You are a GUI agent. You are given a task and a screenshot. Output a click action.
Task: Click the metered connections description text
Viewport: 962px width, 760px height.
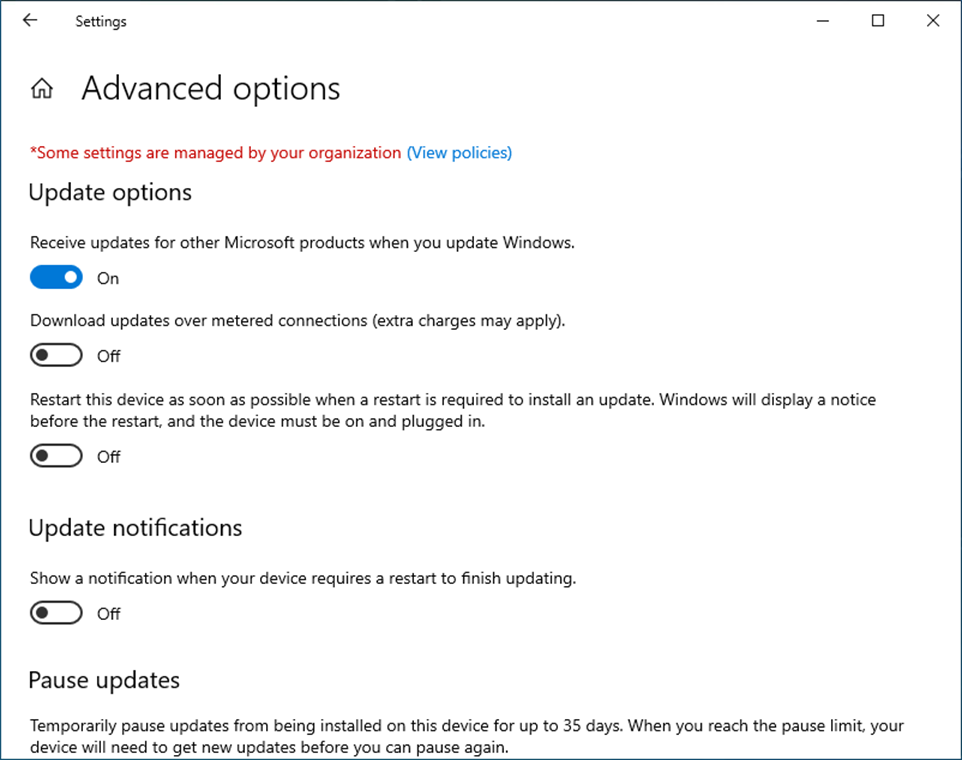point(298,321)
